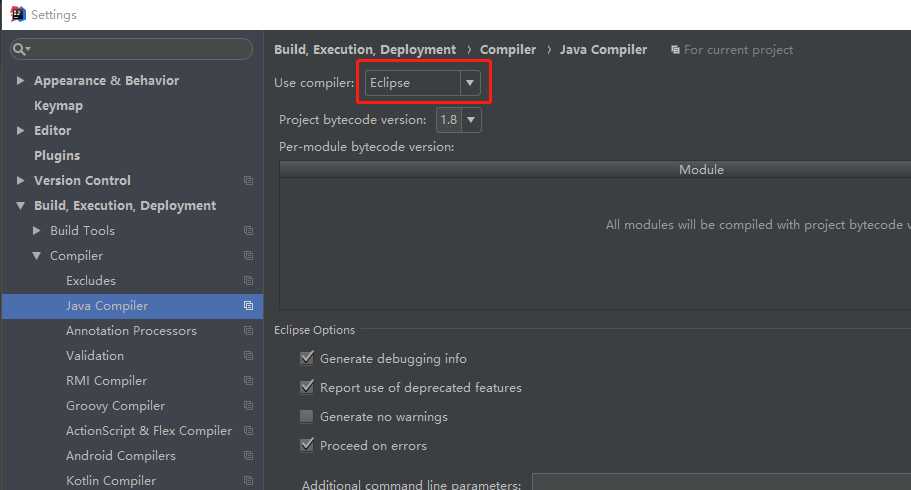Open Kotlin Compiler settings

[x=110, y=480]
